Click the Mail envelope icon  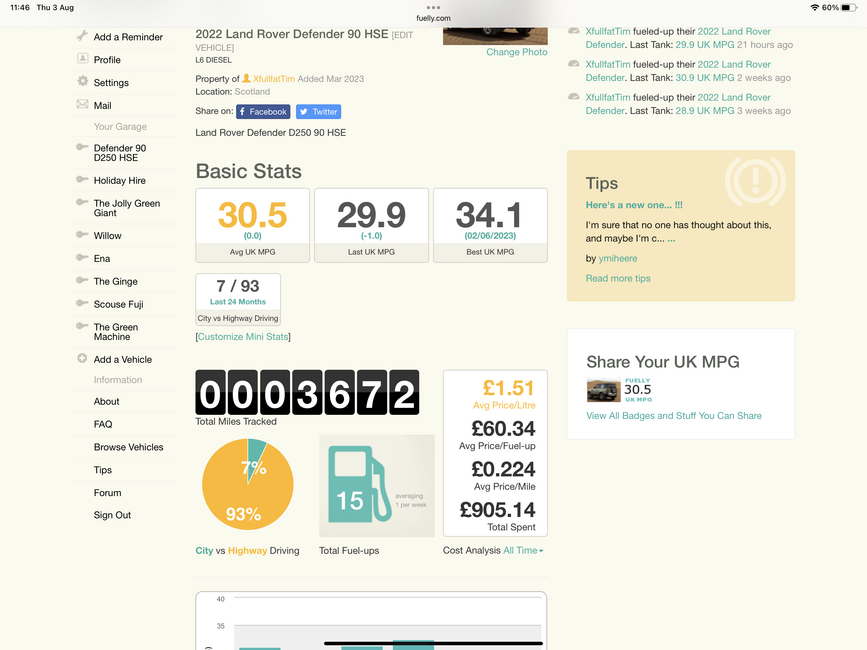tap(82, 104)
